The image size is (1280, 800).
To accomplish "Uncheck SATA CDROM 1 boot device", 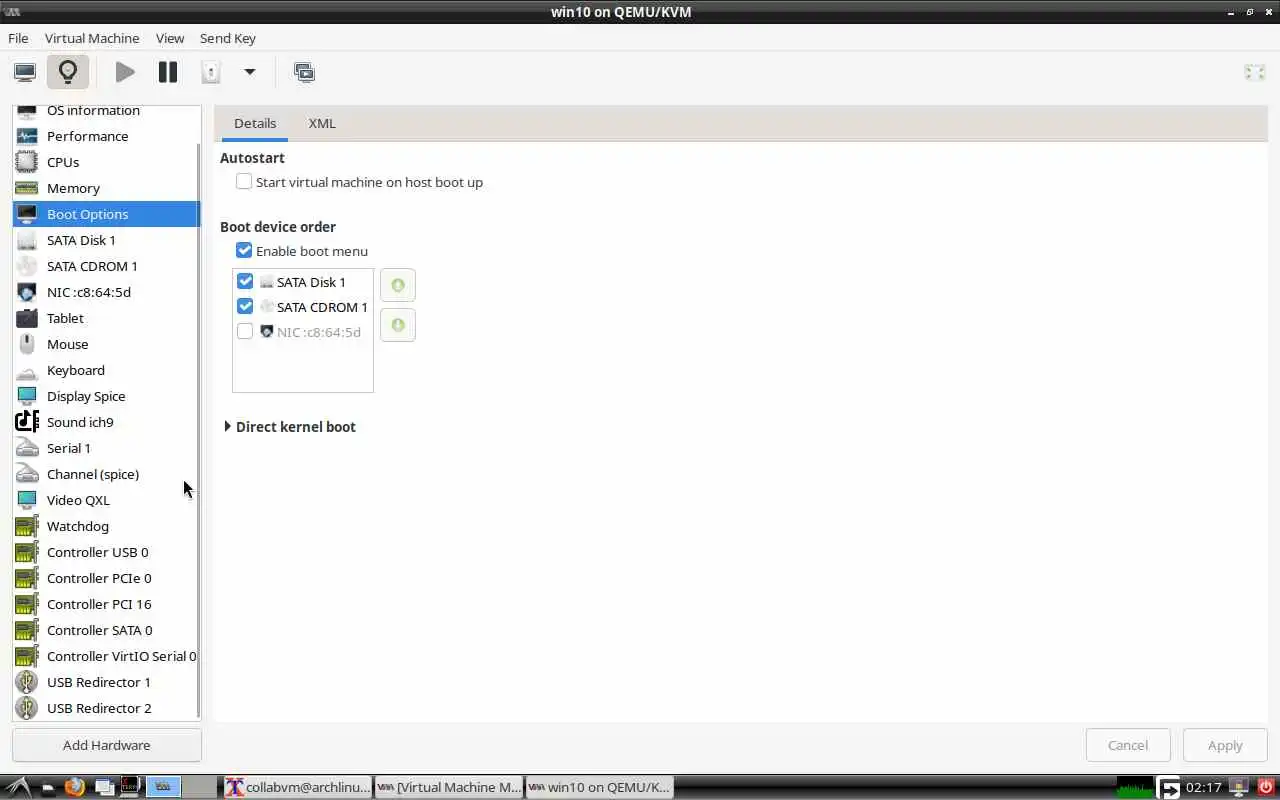I will click(x=245, y=307).
